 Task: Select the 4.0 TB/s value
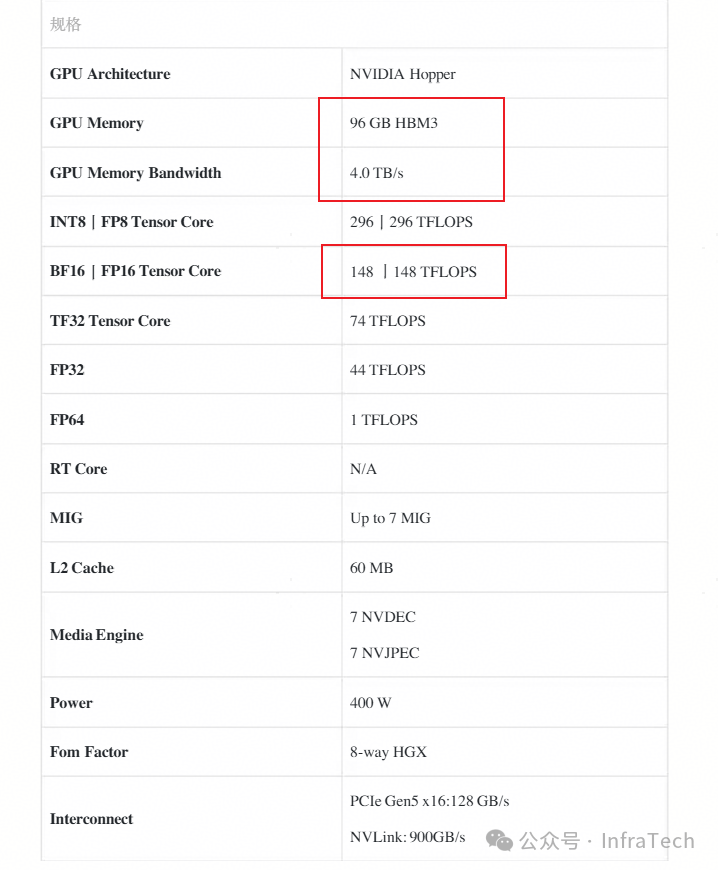tap(377, 173)
